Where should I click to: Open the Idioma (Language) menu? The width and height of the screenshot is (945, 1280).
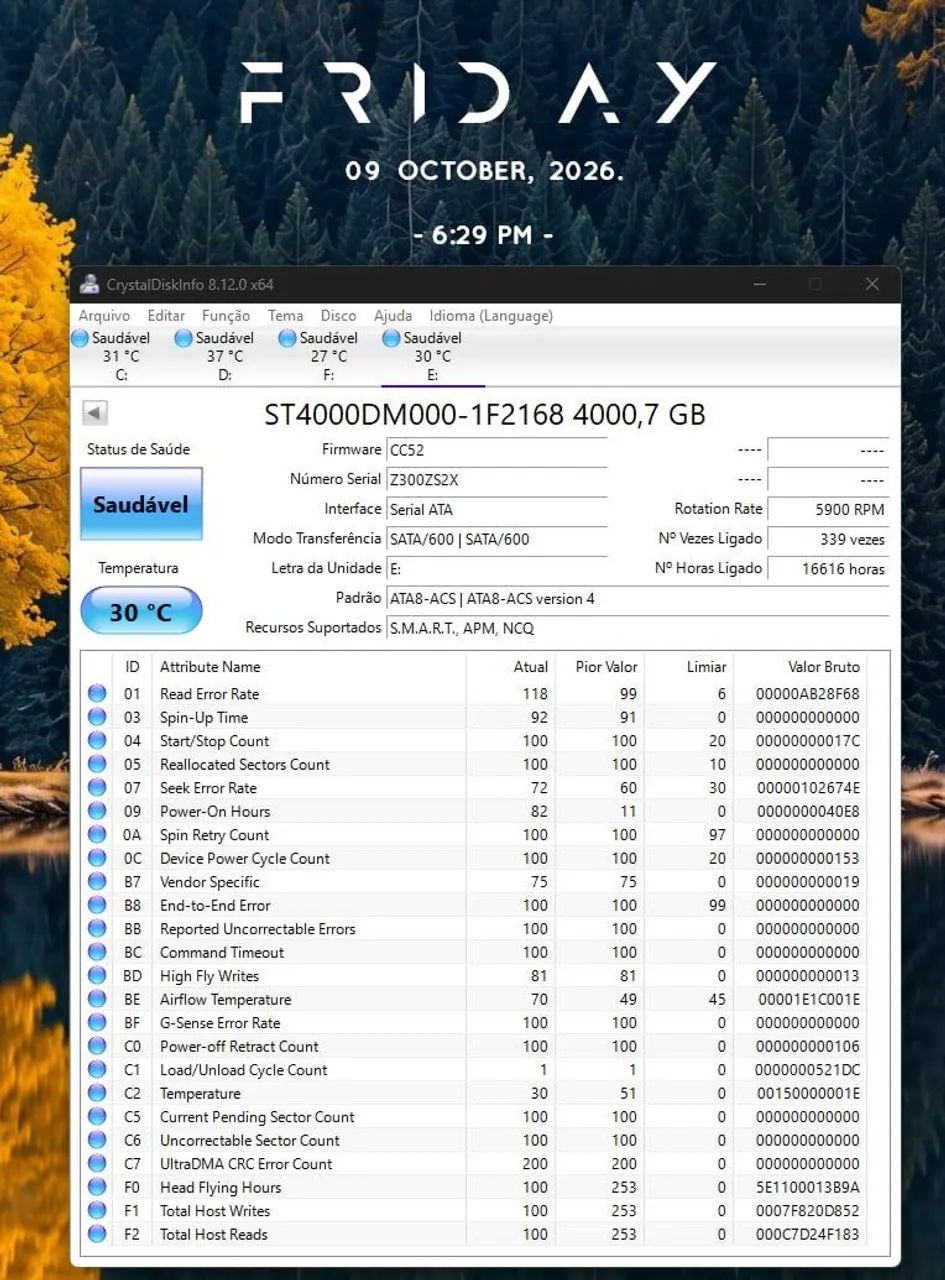pyautogui.click(x=491, y=315)
